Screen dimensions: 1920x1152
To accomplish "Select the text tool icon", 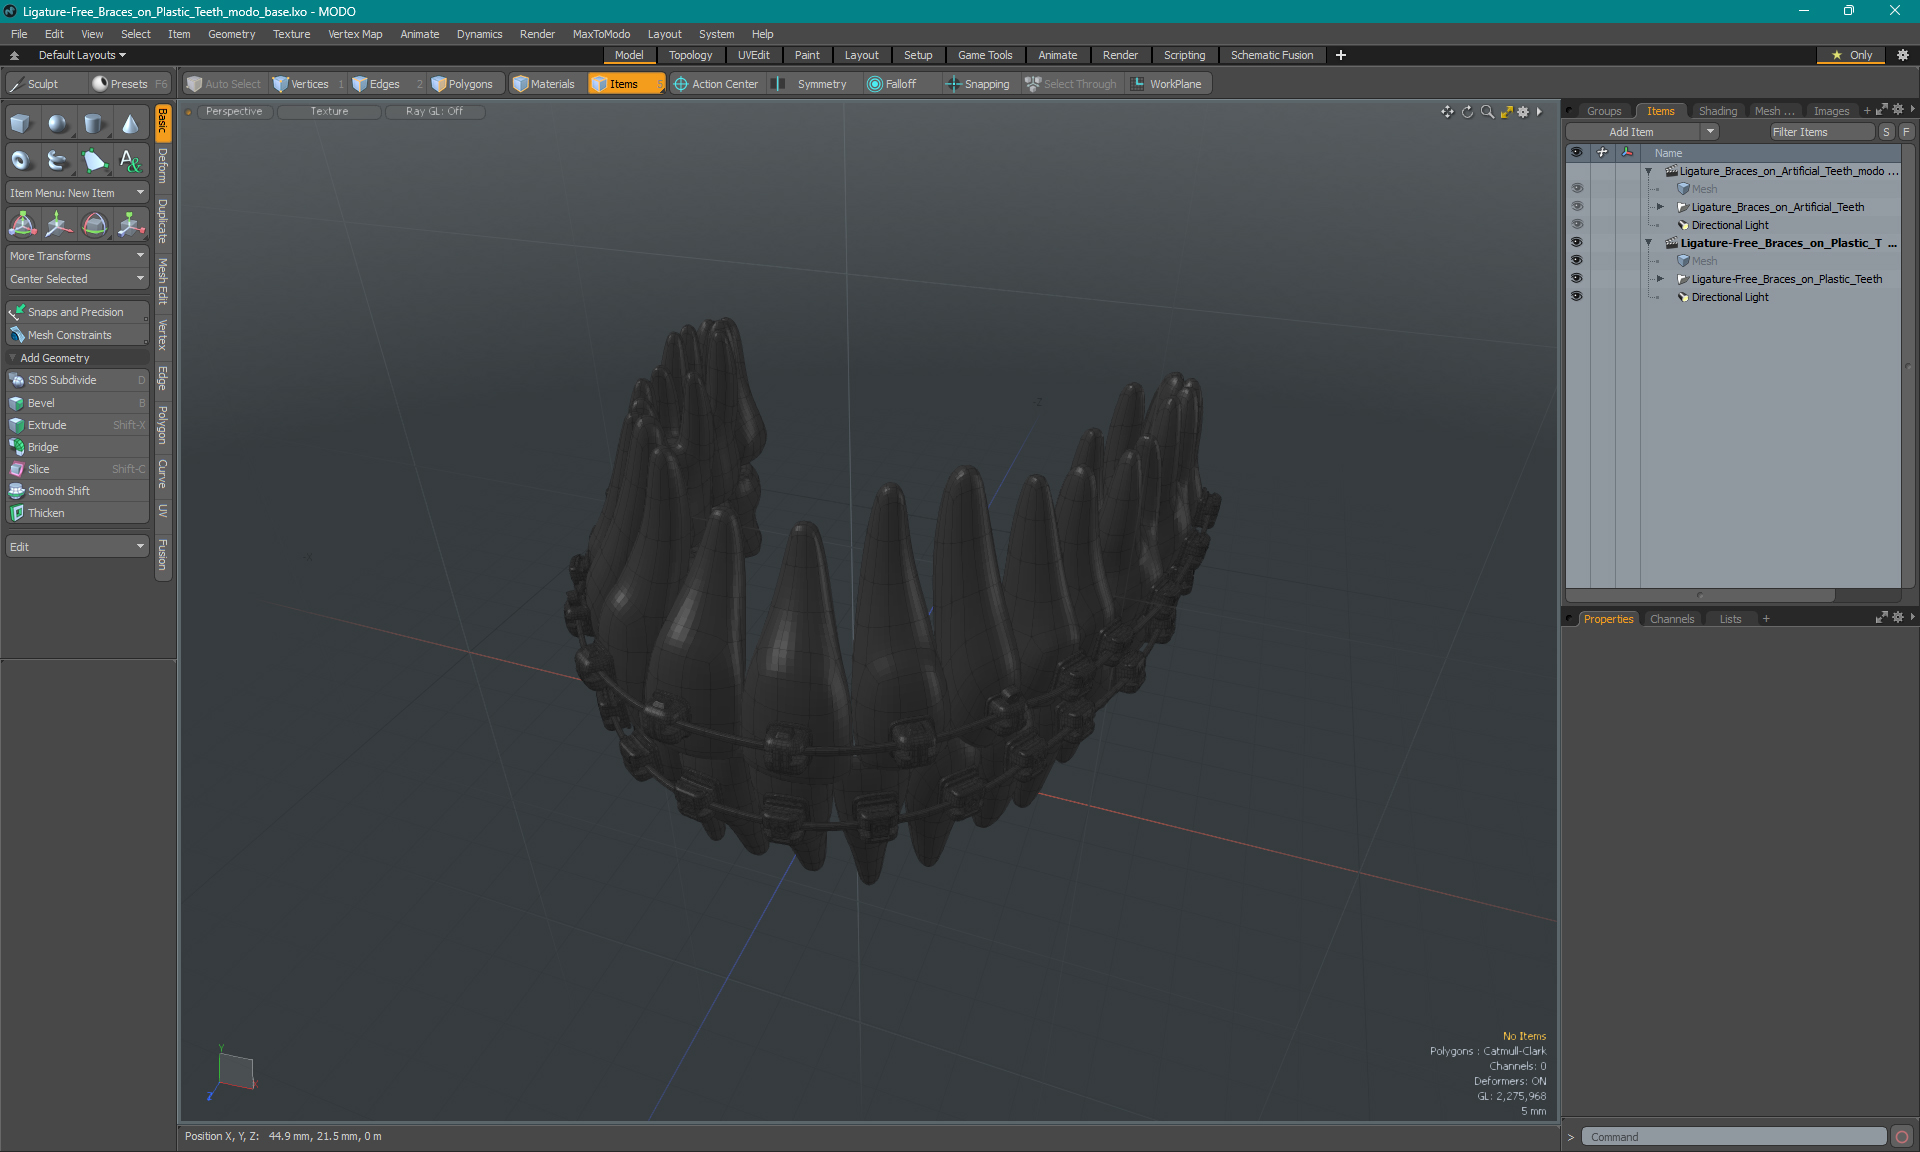I will point(130,160).
